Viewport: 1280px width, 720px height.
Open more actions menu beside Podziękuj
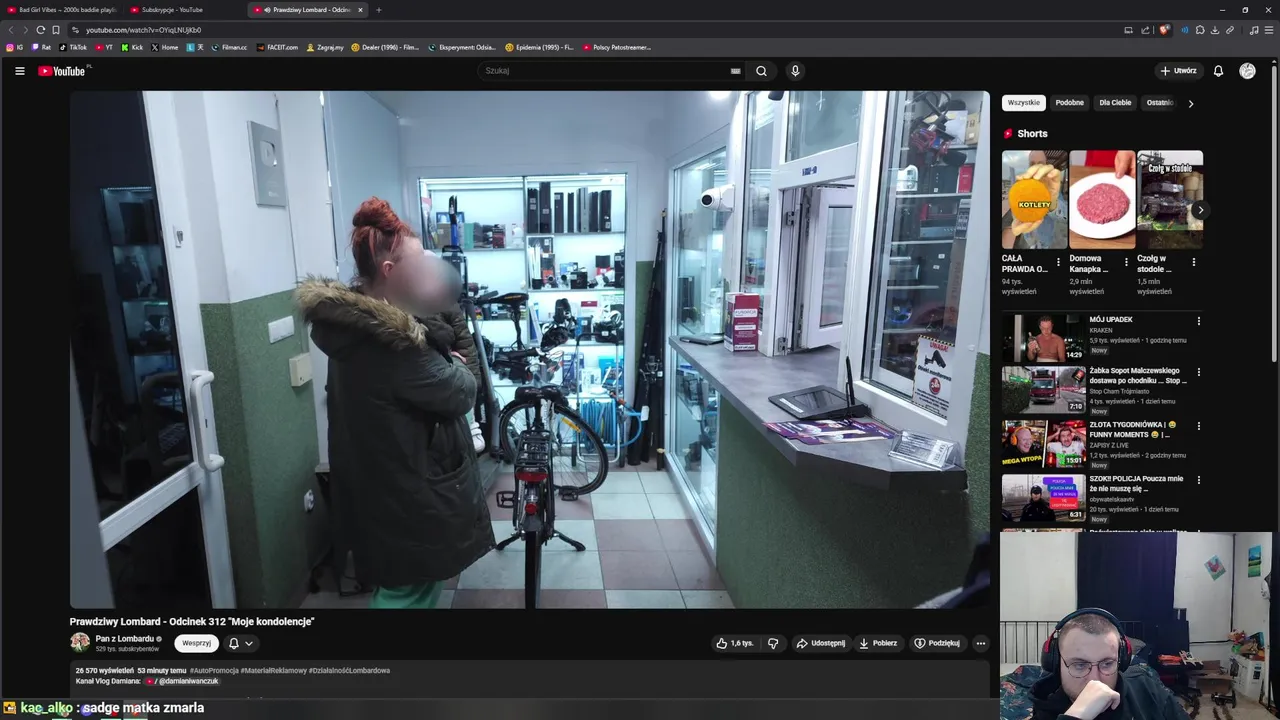[x=981, y=643]
